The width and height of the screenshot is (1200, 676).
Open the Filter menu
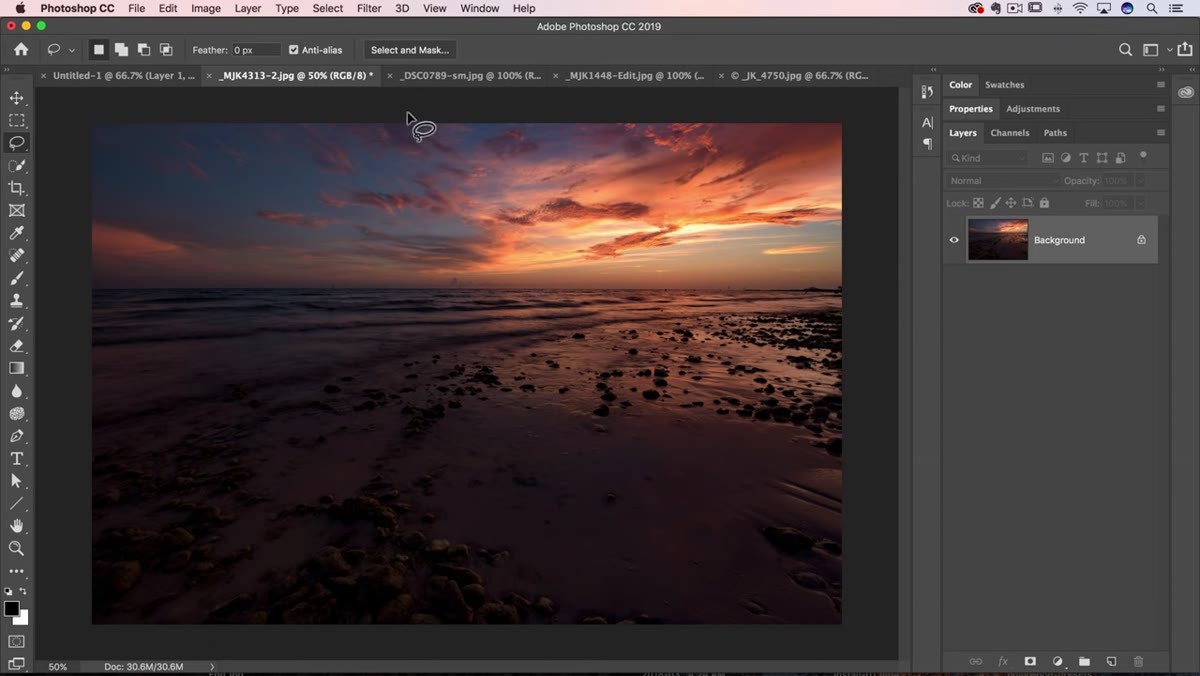[x=369, y=8]
